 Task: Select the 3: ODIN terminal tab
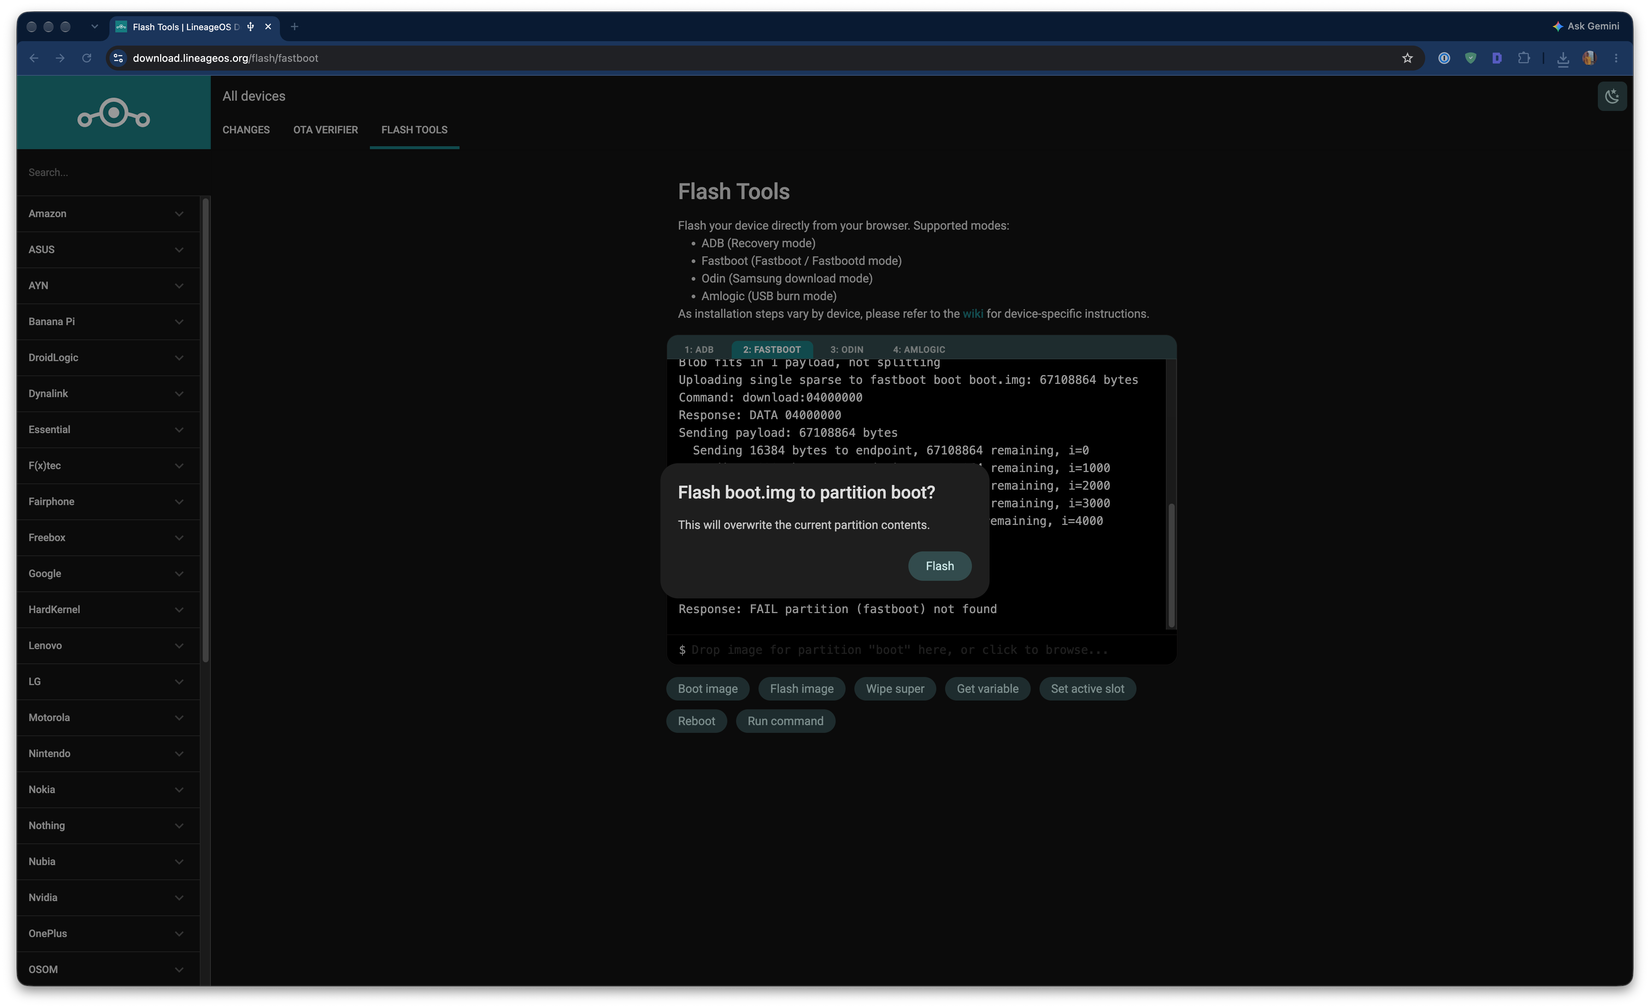[x=847, y=350]
